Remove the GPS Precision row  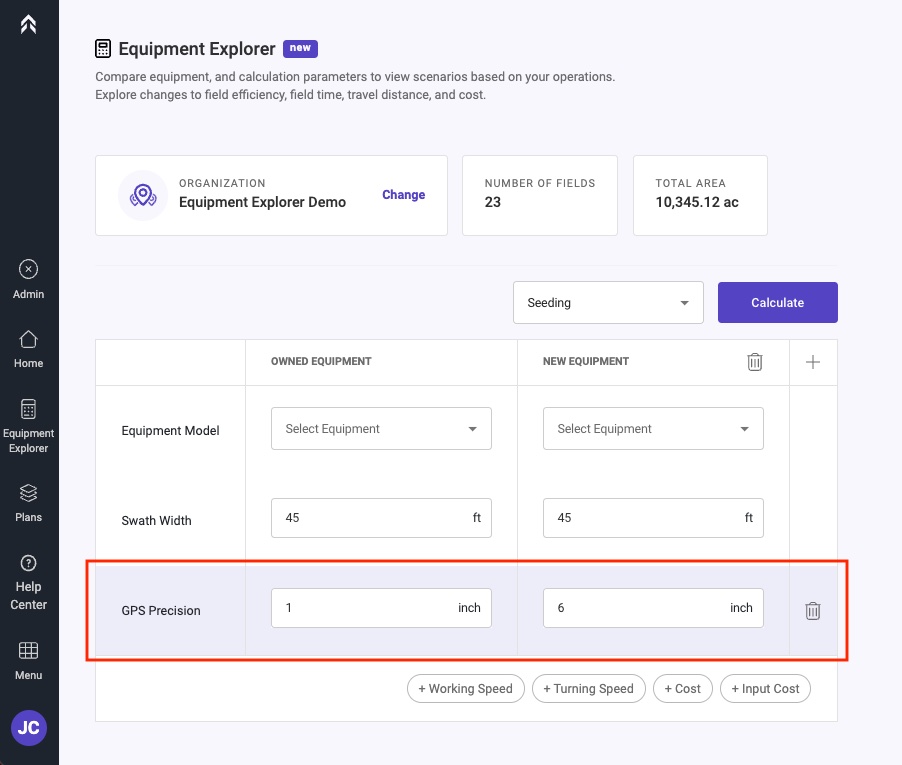coord(813,610)
